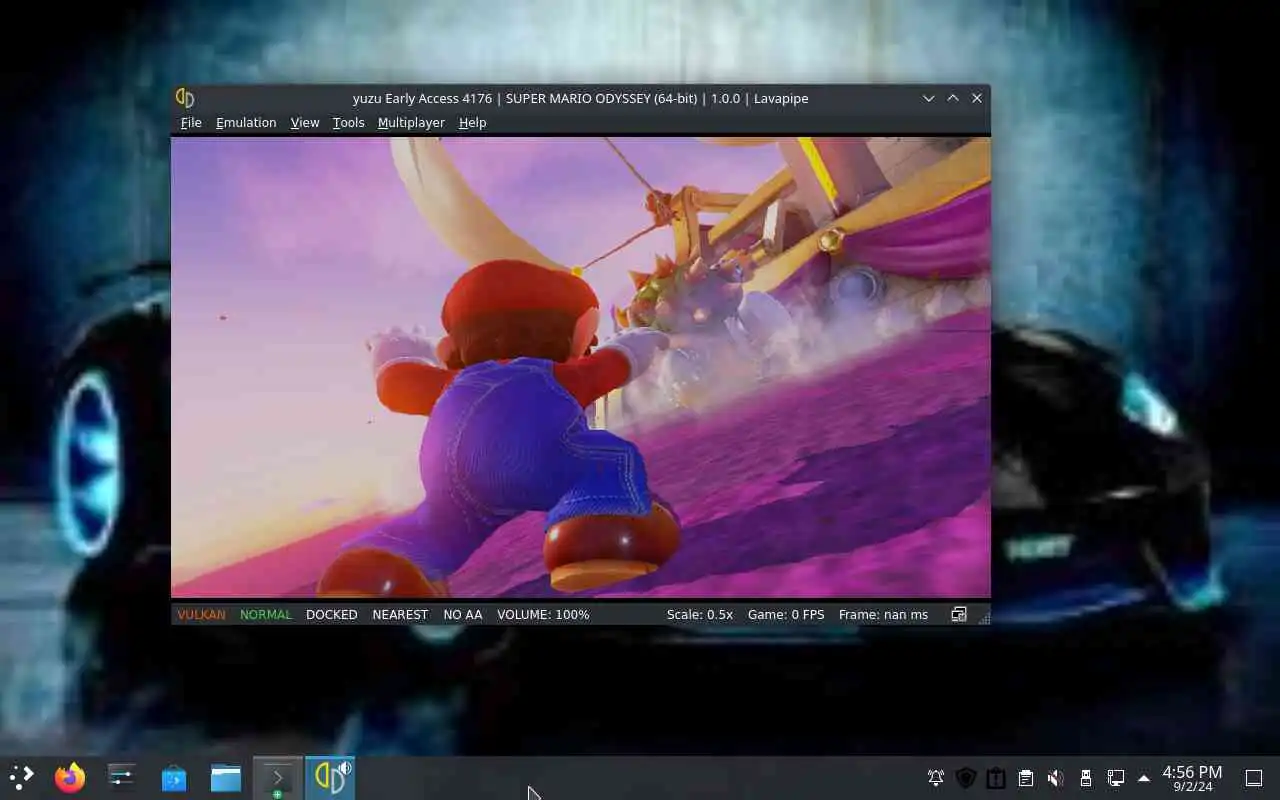Open the VOLUME: 100% control
The height and width of the screenshot is (800, 1280).
tap(543, 614)
